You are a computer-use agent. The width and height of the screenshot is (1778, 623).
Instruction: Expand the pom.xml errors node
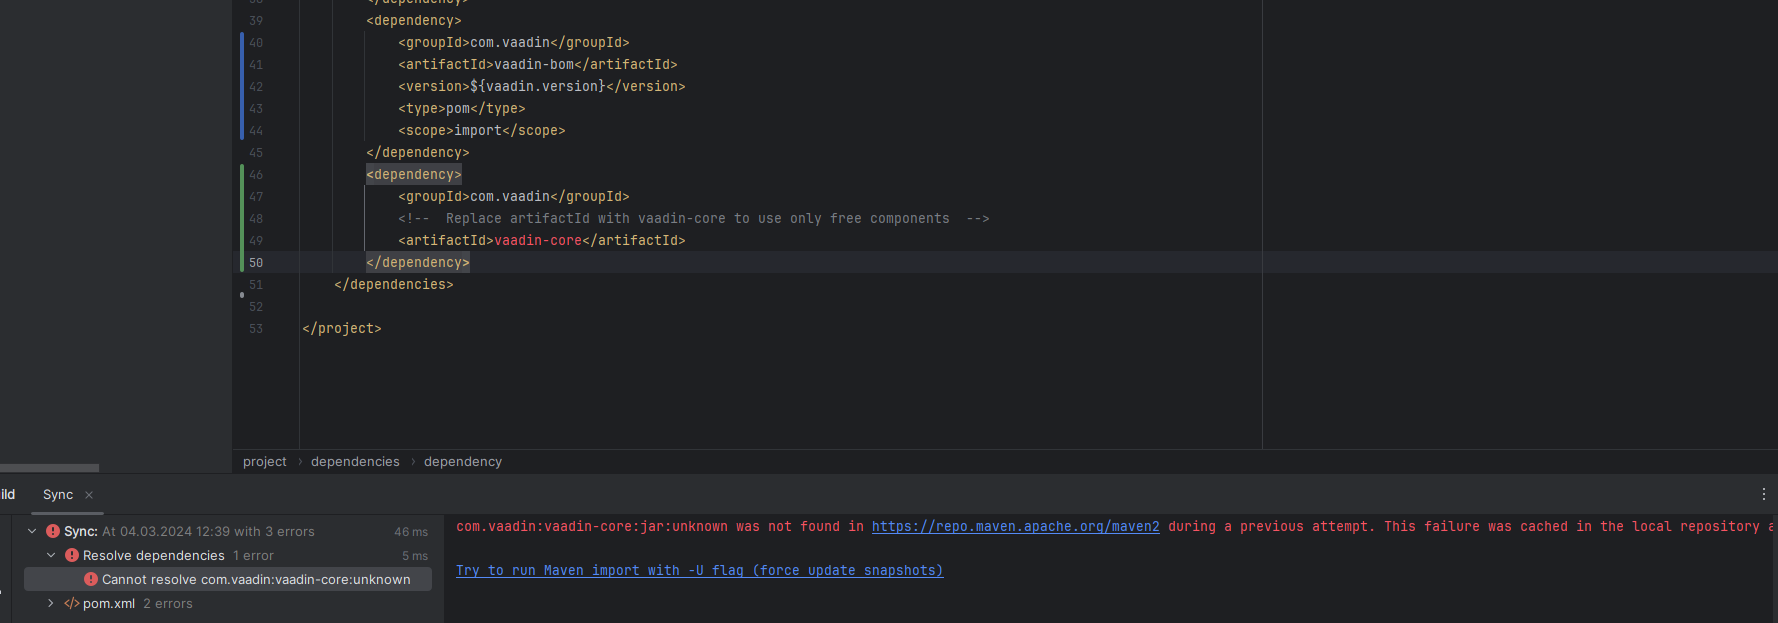pos(51,604)
